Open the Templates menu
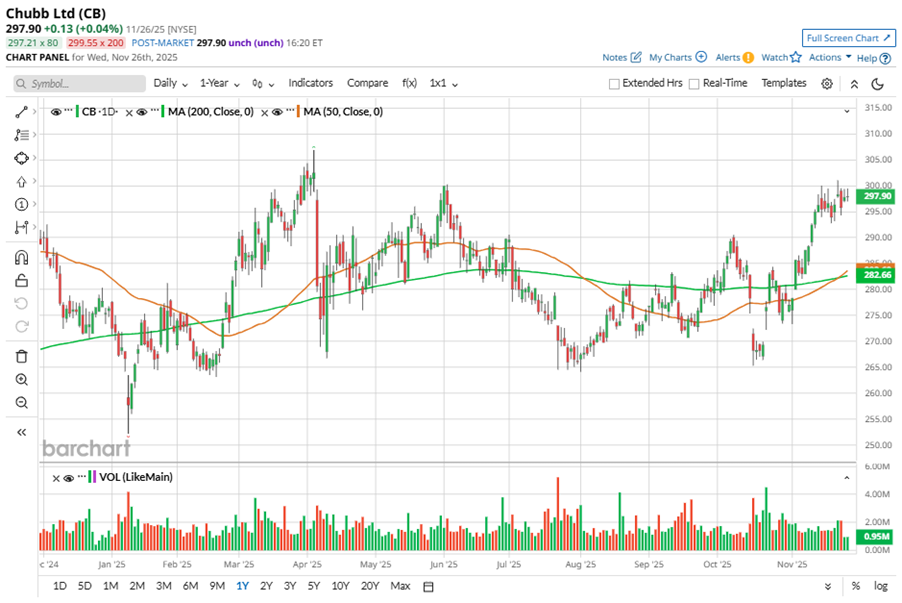The height and width of the screenshot is (603, 902). (783, 83)
